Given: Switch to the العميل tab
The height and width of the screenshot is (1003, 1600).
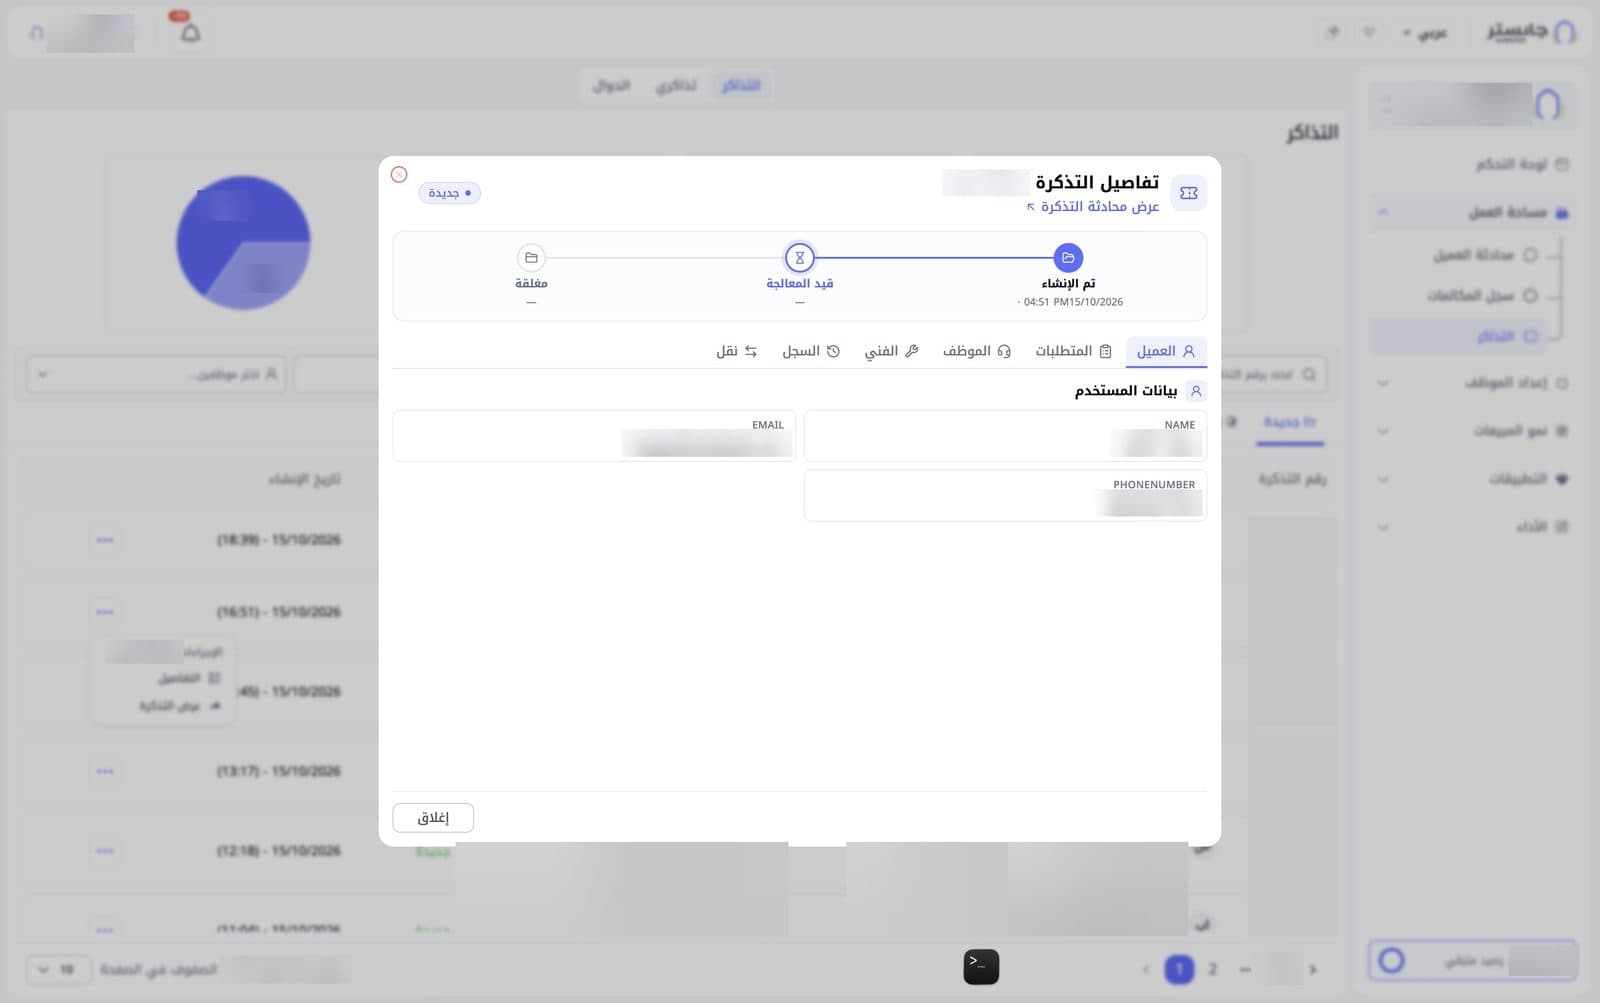Looking at the screenshot, I should click(x=1166, y=351).
